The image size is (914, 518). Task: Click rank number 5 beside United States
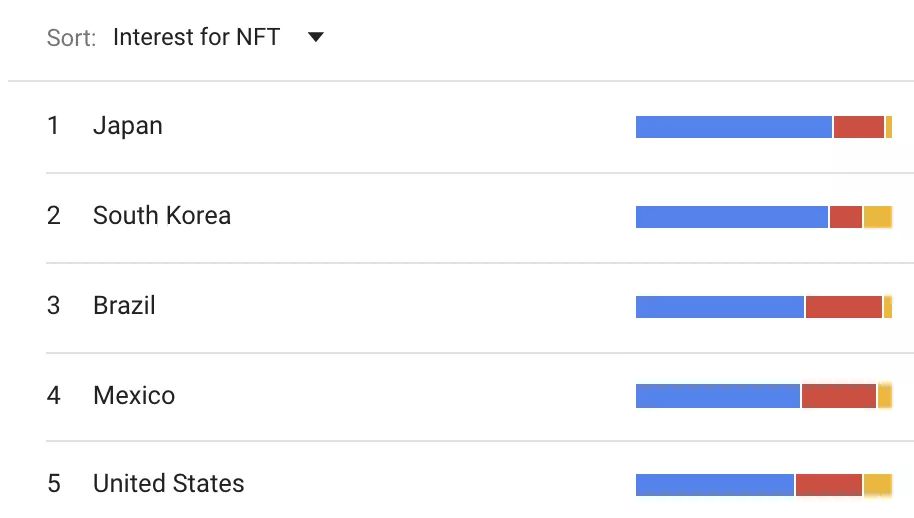click(x=54, y=484)
